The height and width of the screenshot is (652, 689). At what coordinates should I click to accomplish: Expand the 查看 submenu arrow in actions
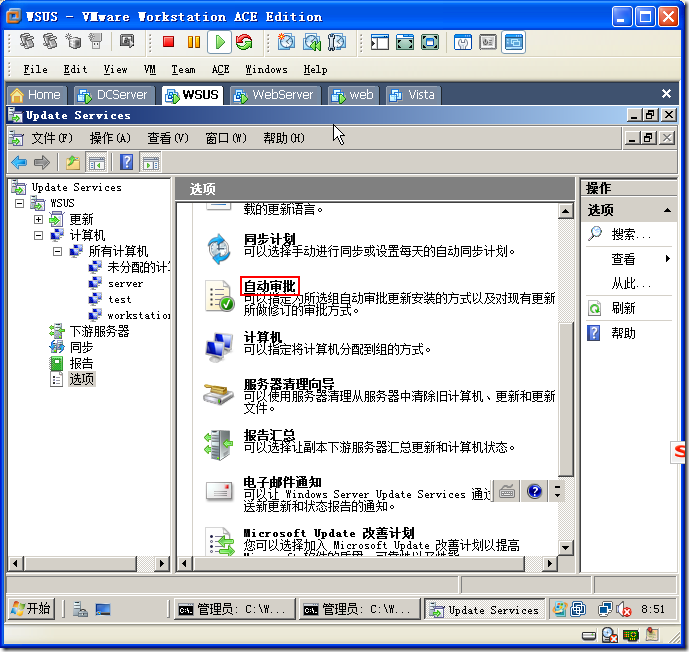tap(667, 258)
